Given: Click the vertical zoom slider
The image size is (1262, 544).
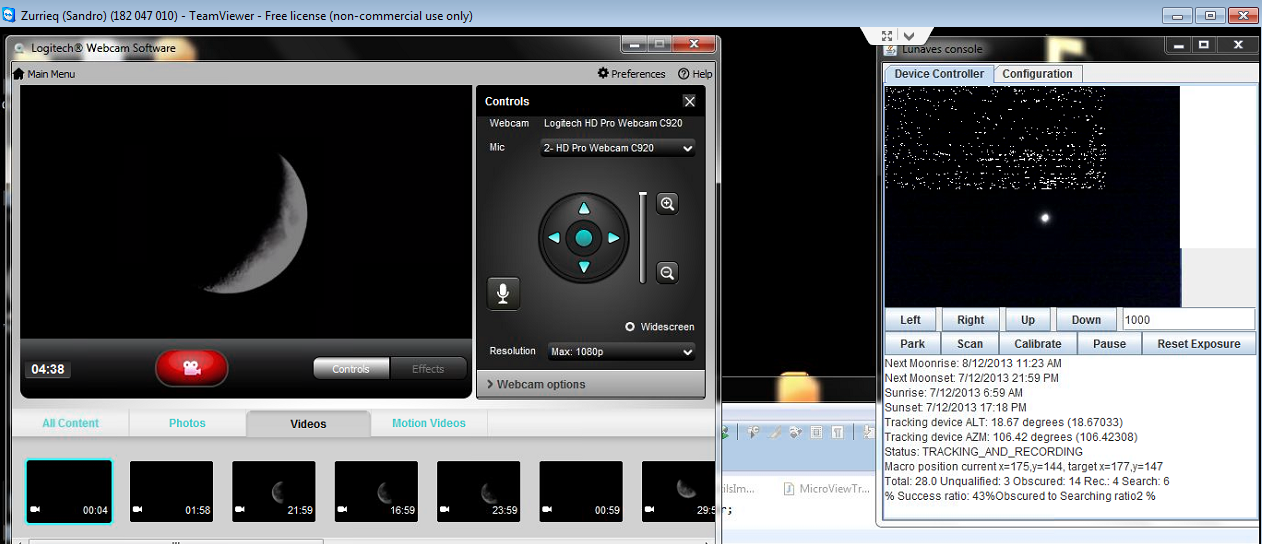Looking at the screenshot, I should click(x=643, y=238).
